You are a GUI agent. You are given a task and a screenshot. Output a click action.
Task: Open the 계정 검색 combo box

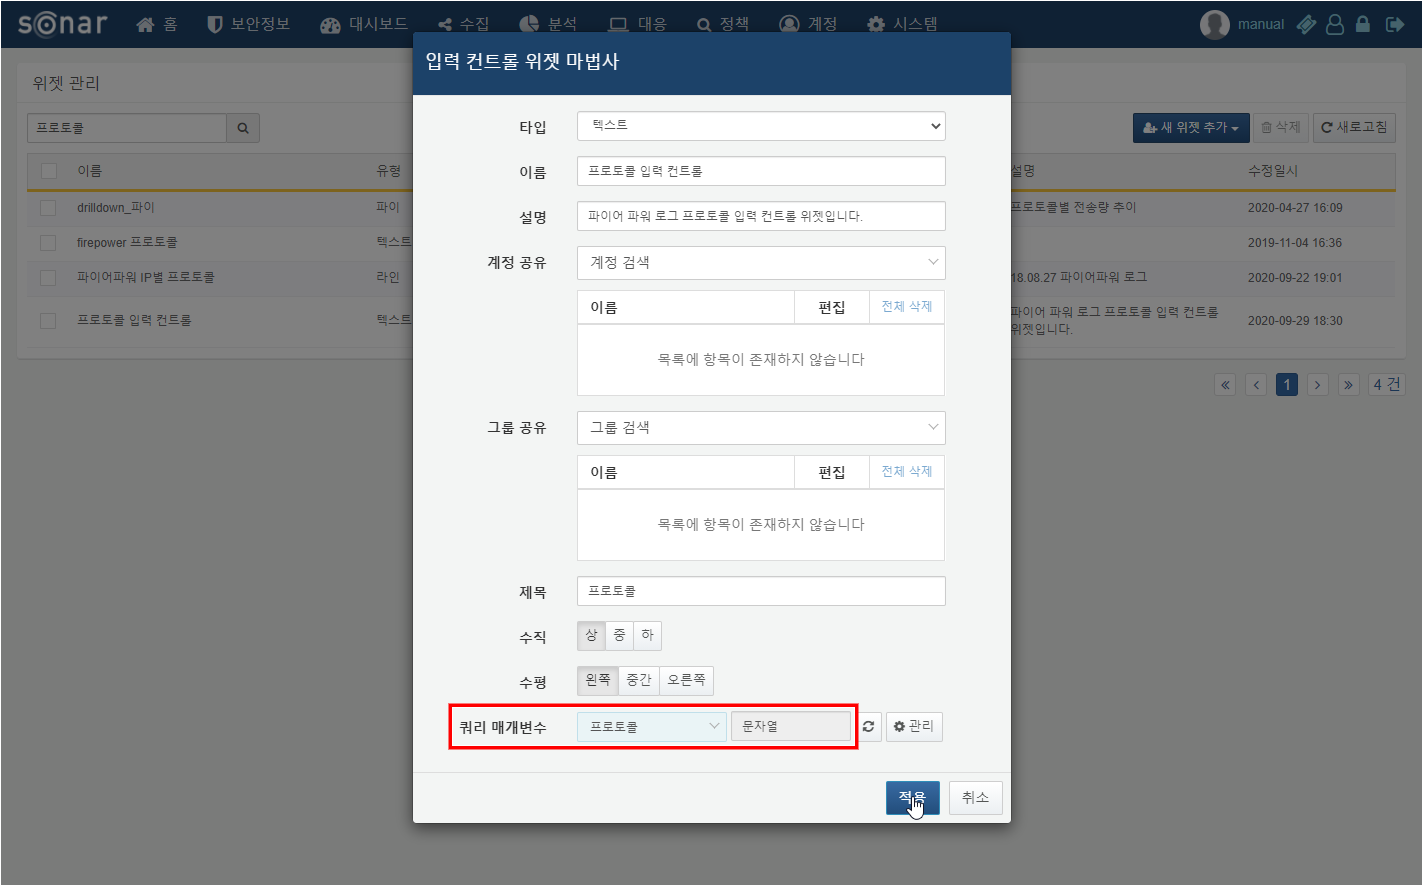click(761, 262)
